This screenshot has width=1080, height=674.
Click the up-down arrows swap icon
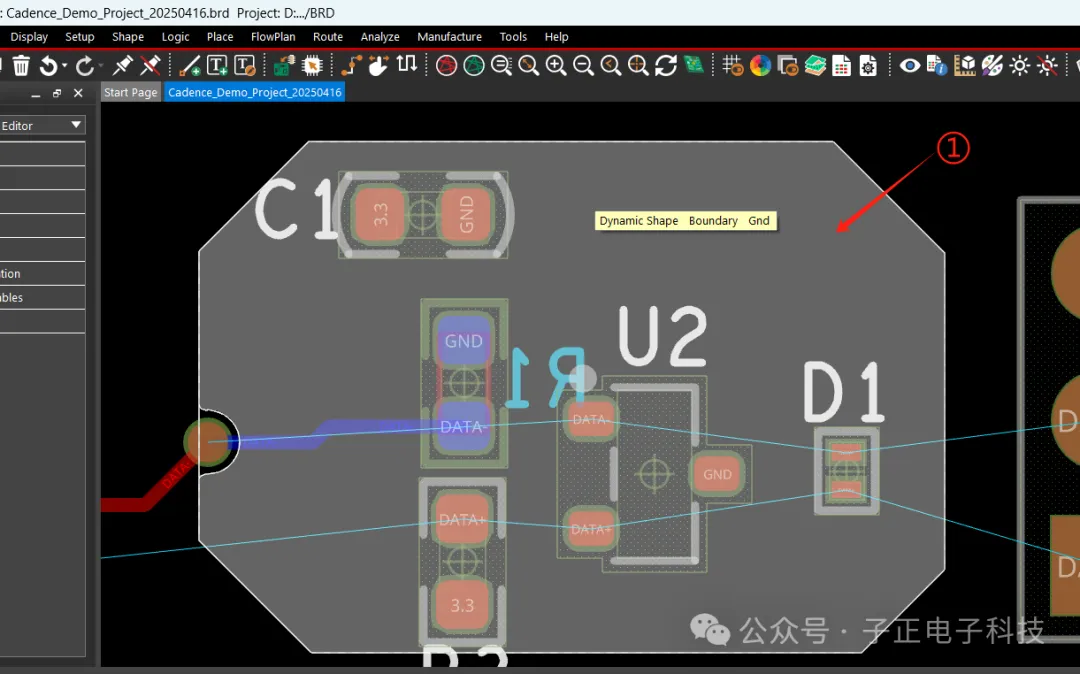(406, 64)
